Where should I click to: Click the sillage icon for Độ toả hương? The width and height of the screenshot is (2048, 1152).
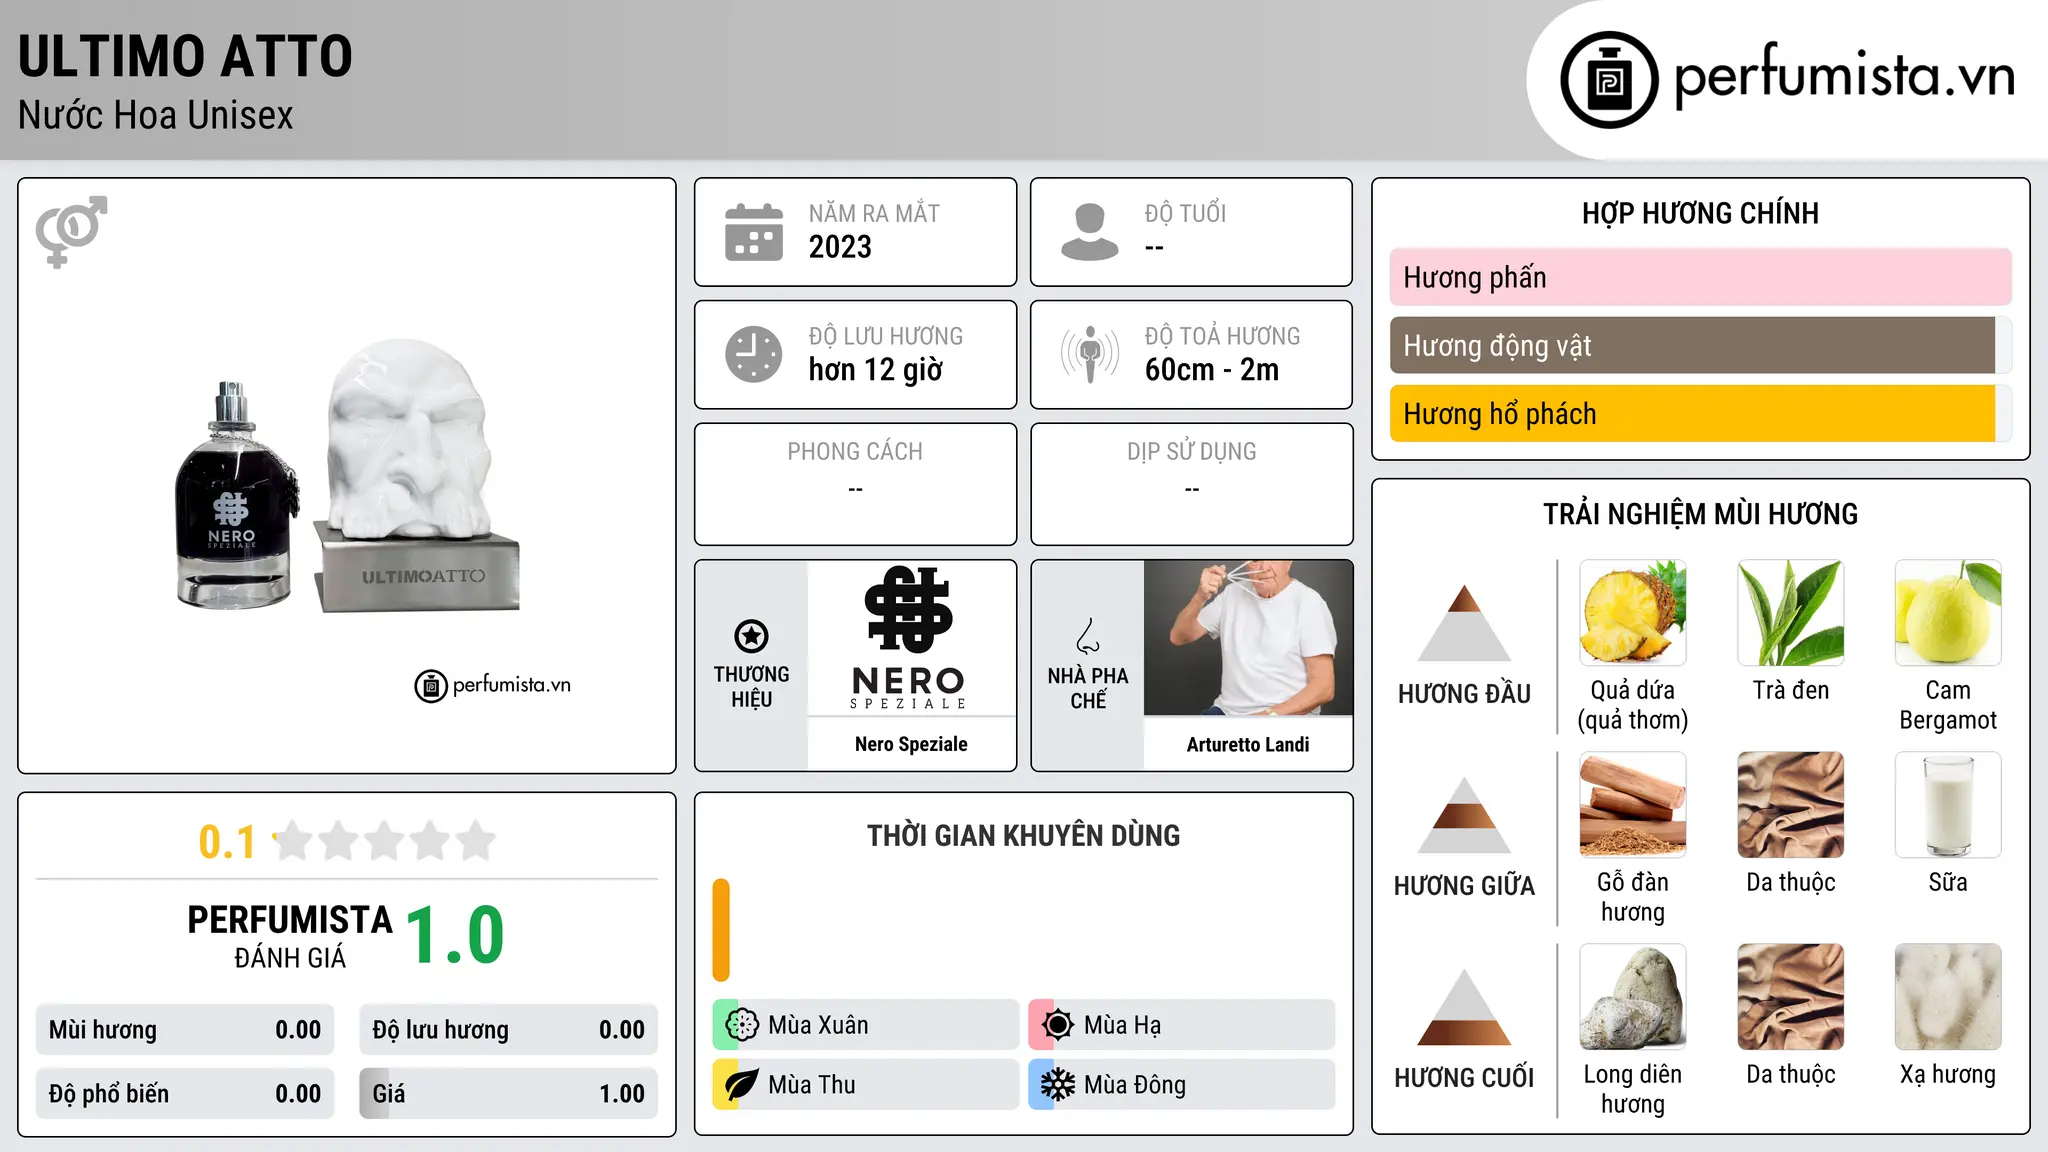coord(1090,354)
